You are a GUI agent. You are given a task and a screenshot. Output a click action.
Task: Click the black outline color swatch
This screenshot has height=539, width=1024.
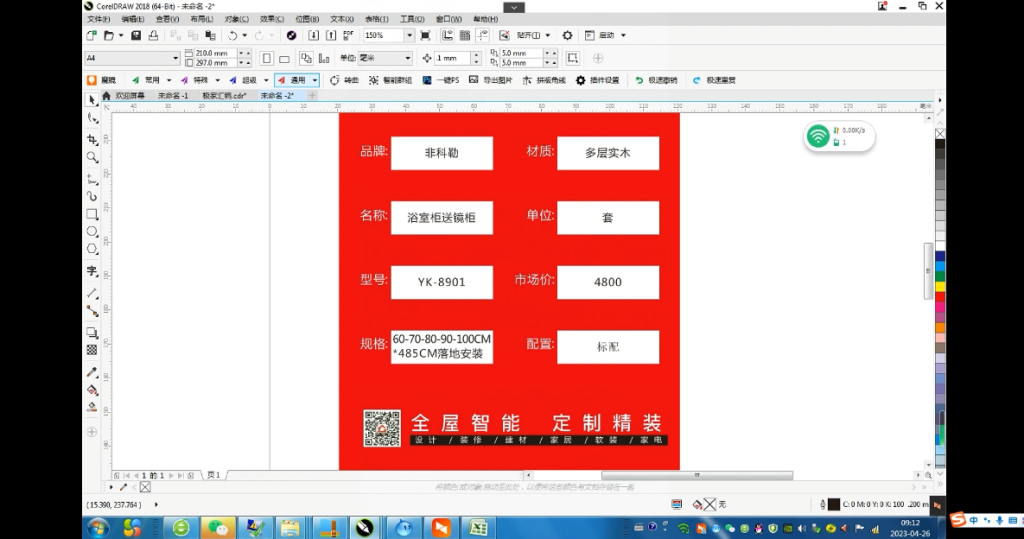tap(834, 504)
